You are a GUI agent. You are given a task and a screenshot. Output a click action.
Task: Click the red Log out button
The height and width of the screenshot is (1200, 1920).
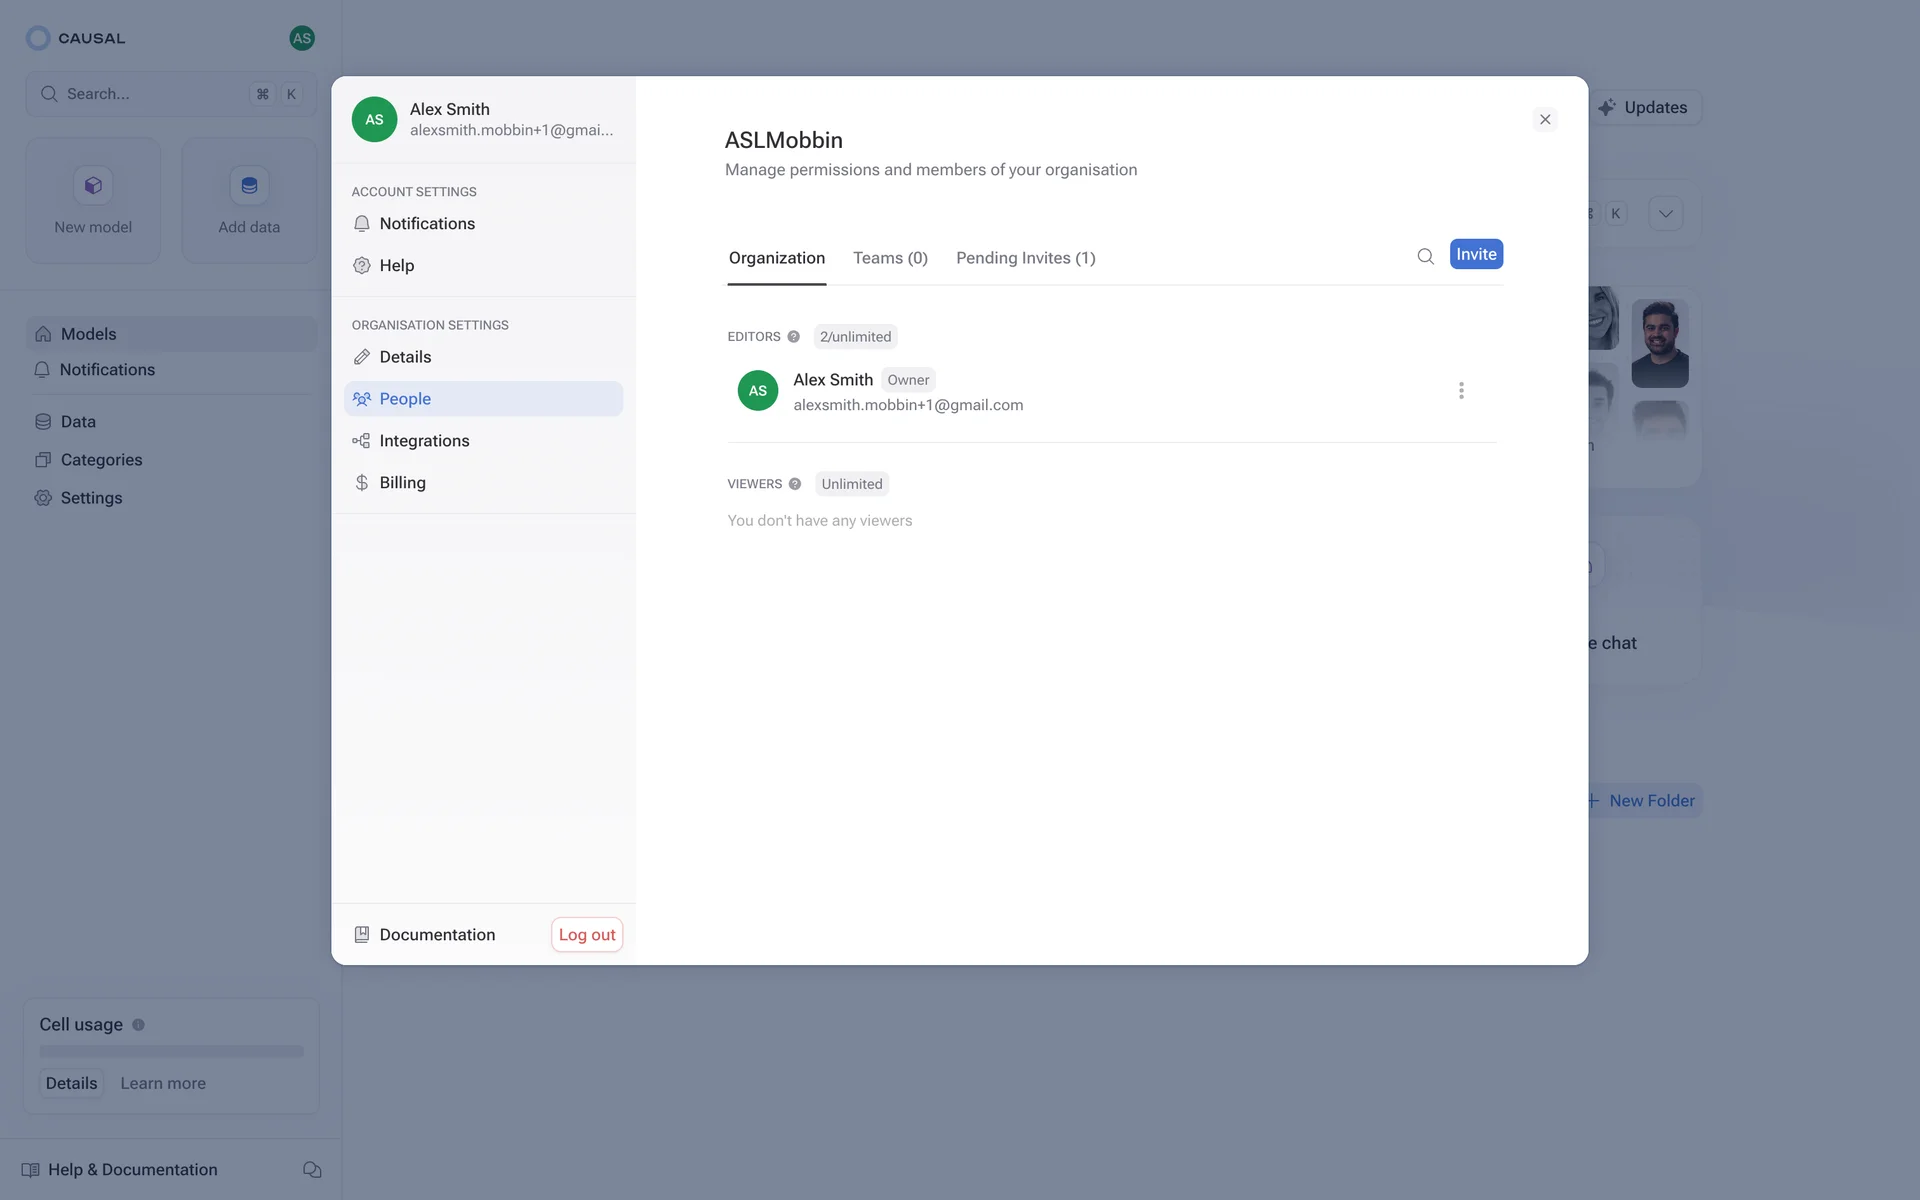click(587, 935)
